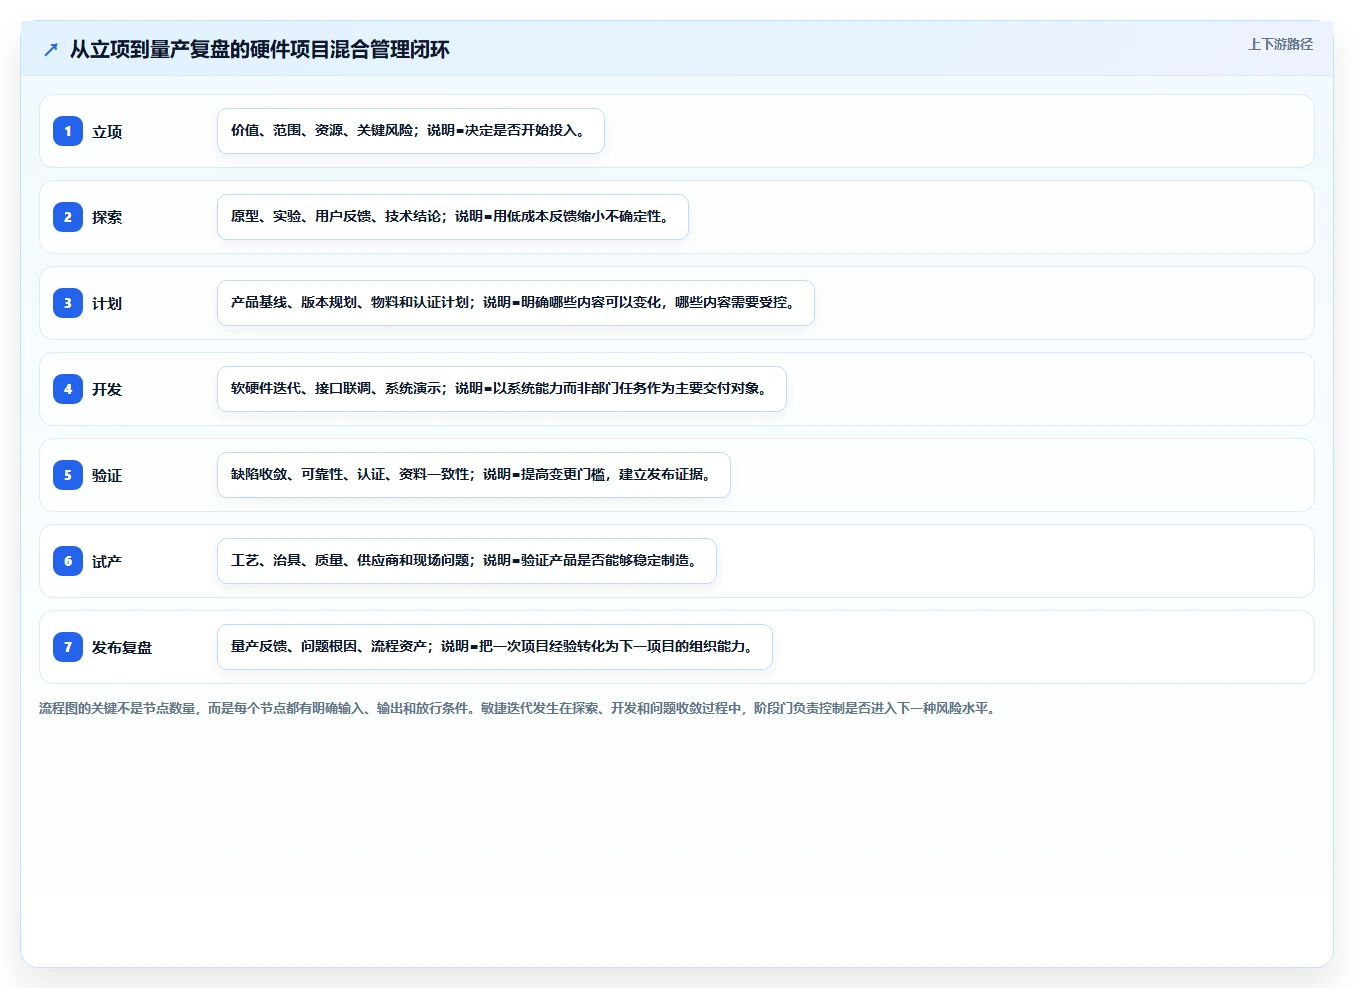Viewport: 1354px width, 988px height.
Task: Click the 探索 step label
Action: [x=107, y=218]
